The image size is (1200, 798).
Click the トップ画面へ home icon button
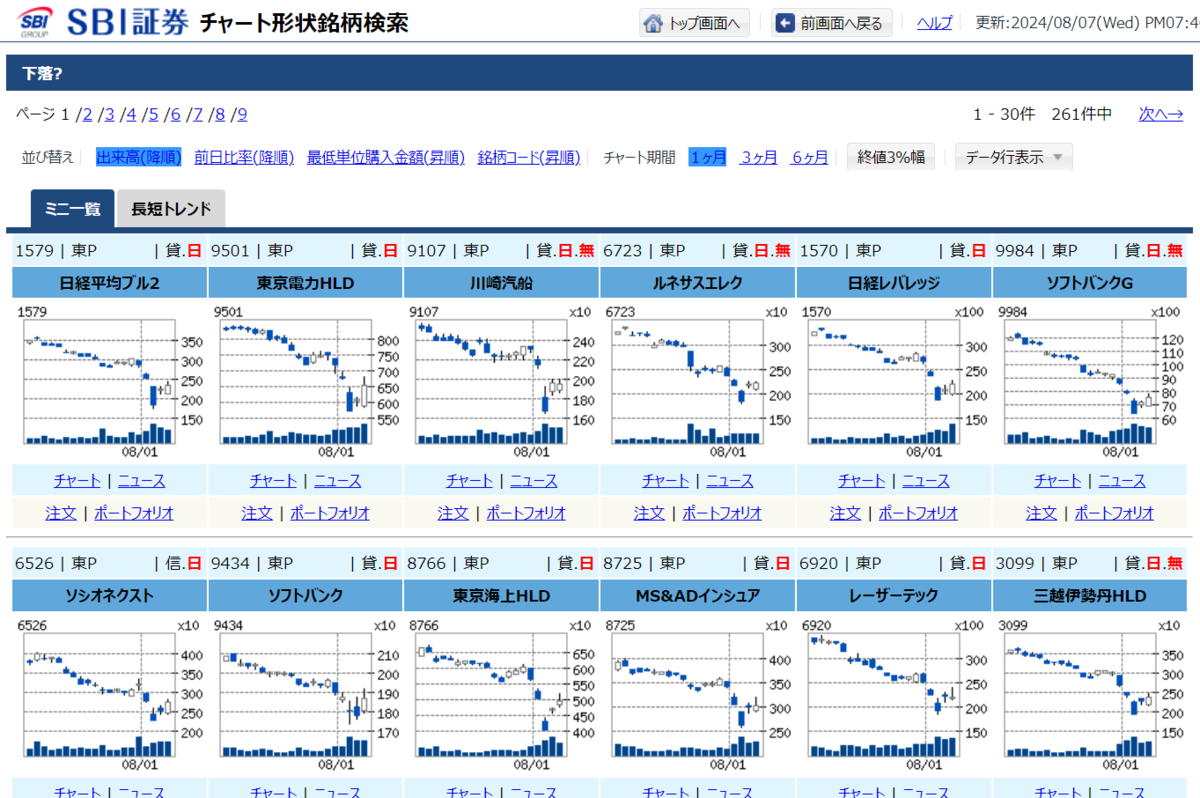694,22
